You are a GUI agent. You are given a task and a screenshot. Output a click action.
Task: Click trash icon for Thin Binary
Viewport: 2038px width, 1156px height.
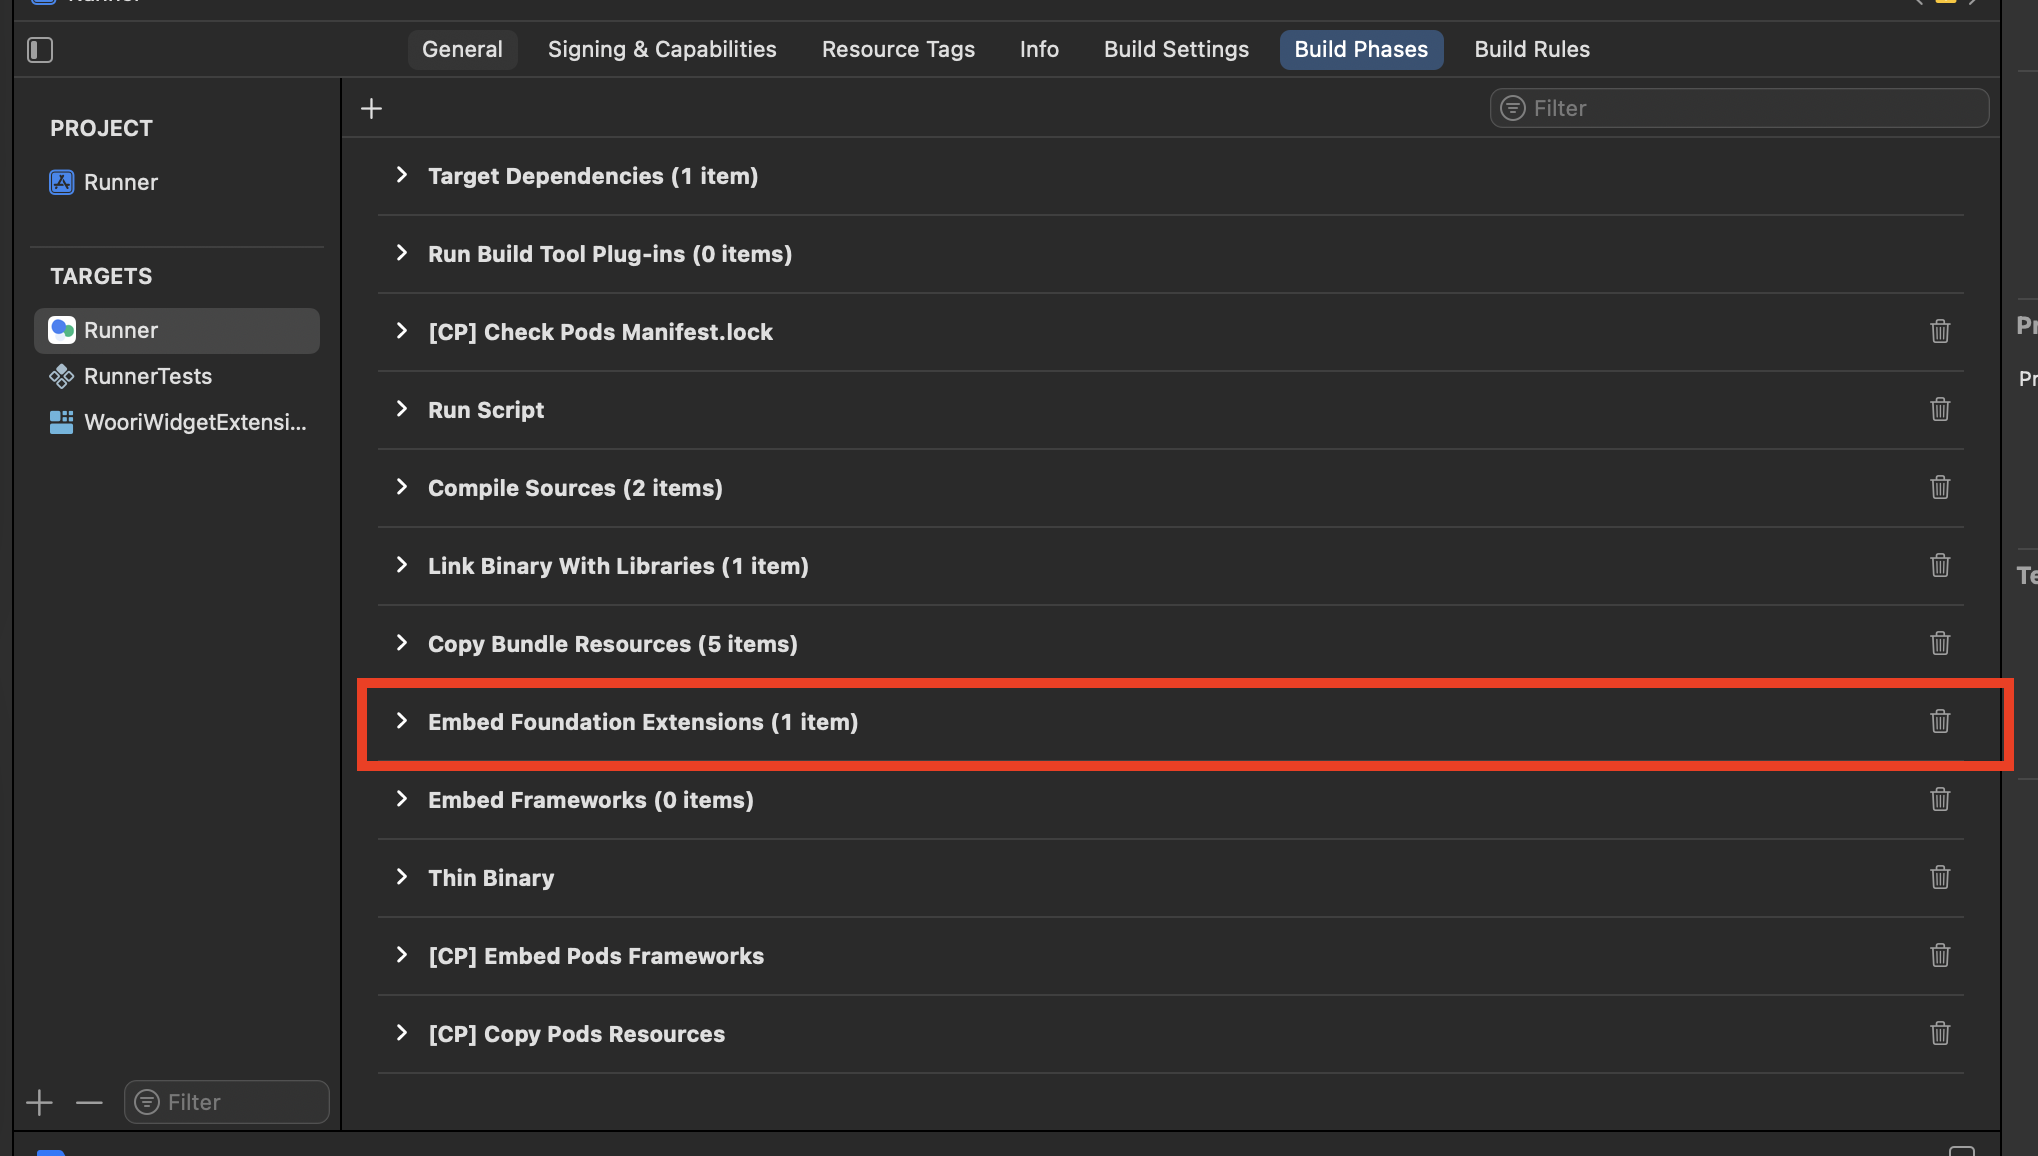click(x=1939, y=877)
